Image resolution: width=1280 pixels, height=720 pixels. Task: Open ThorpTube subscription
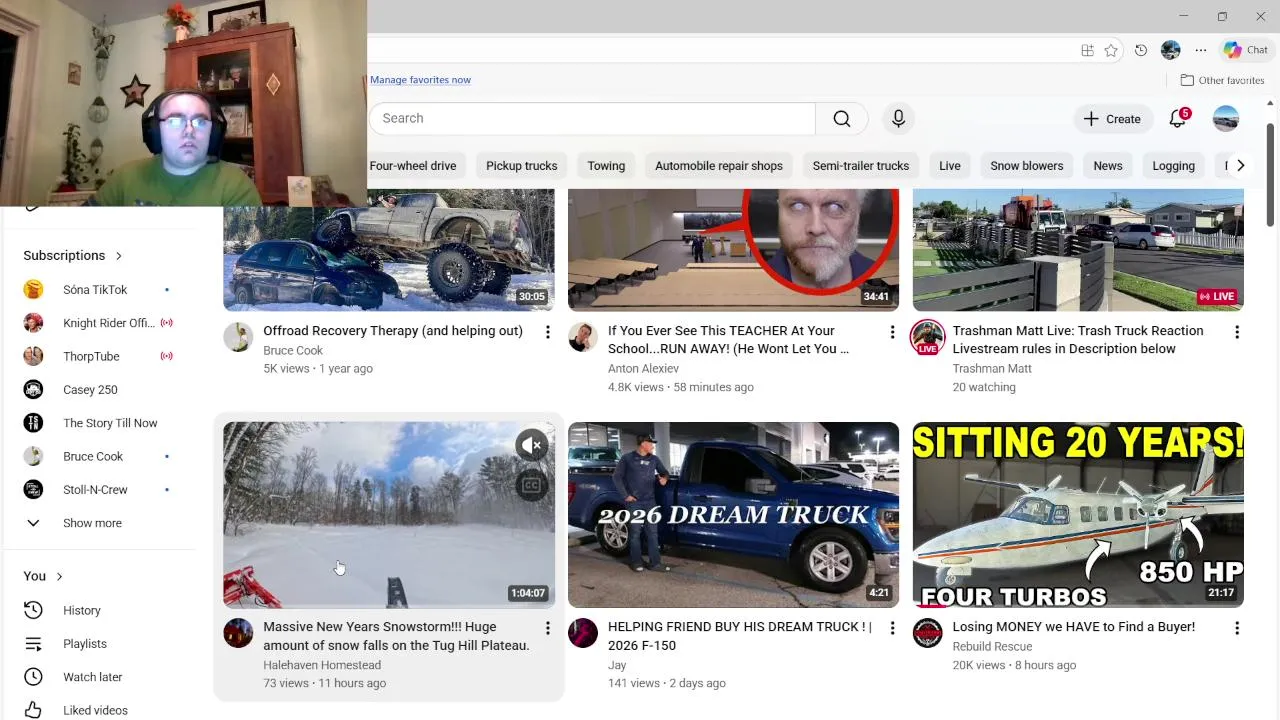coord(98,356)
